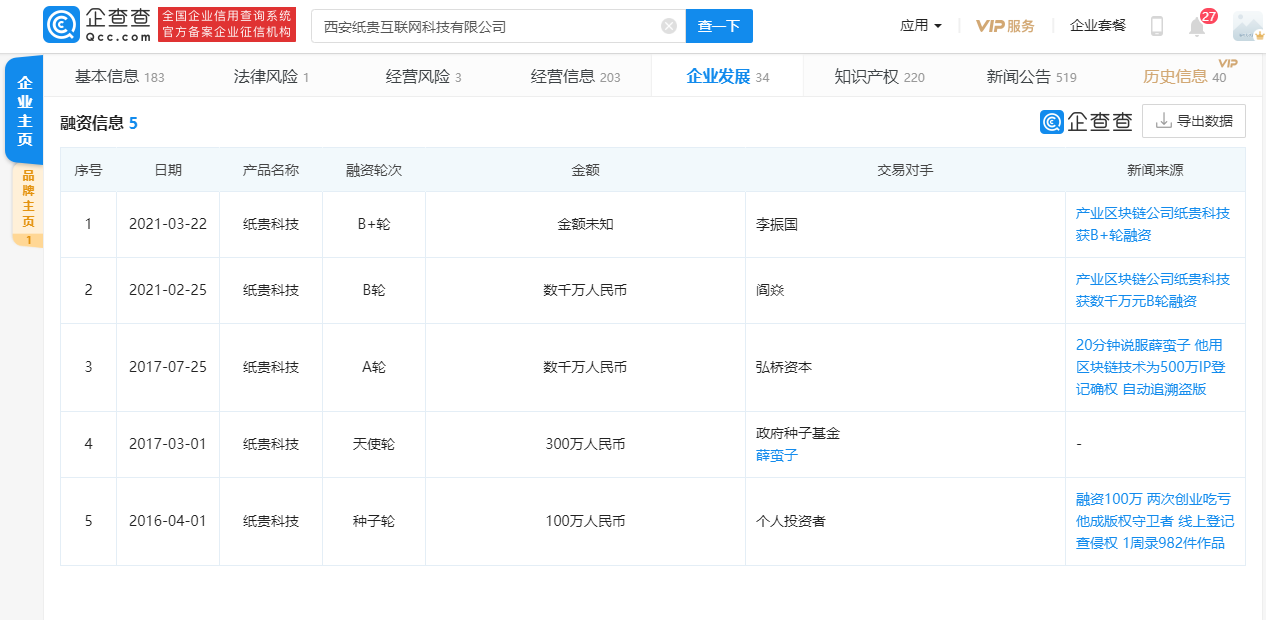Click the 融资轮次 column header
Viewport: 1266px width, 620px height.
(374, 170)
